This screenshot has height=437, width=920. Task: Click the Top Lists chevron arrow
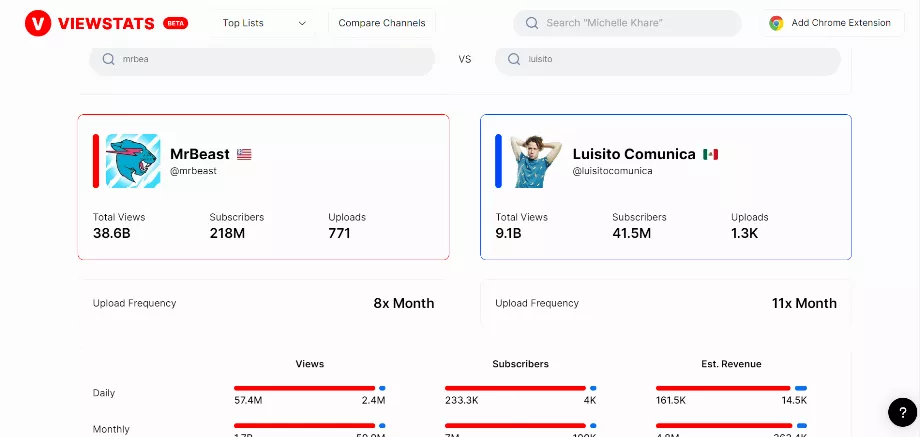click(302, 23)
